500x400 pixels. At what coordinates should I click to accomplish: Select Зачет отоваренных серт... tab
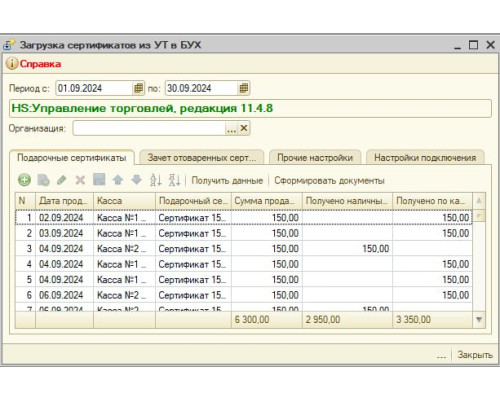click(x=202, y=158)
